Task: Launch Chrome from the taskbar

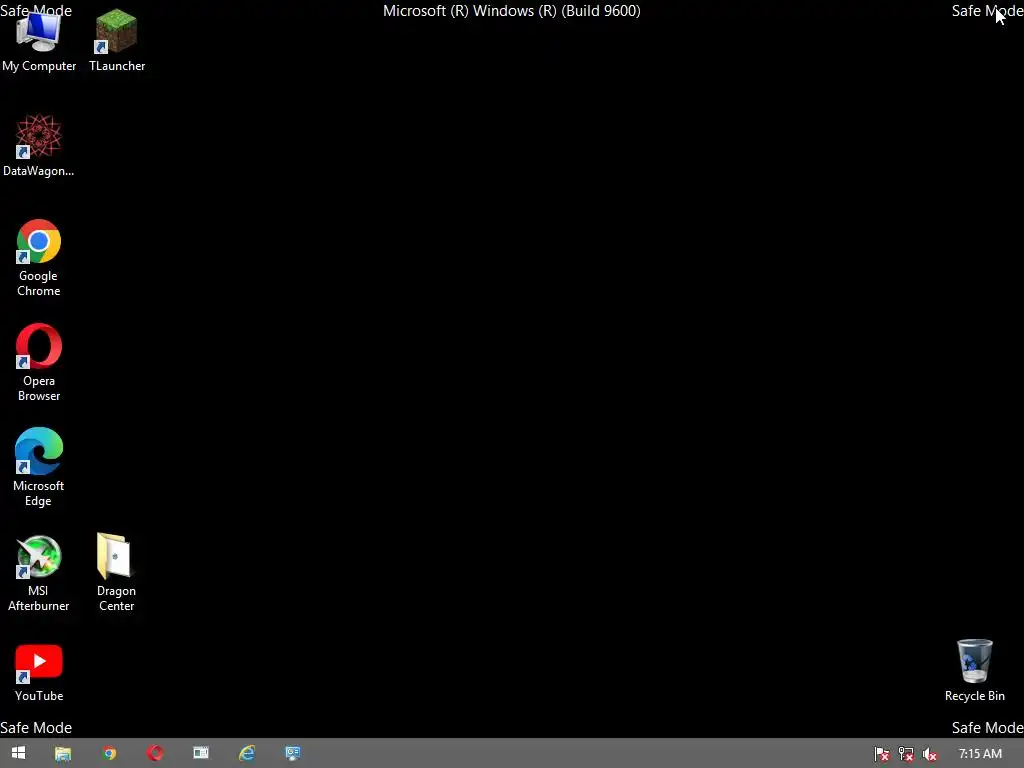Action: click(109, 754)
